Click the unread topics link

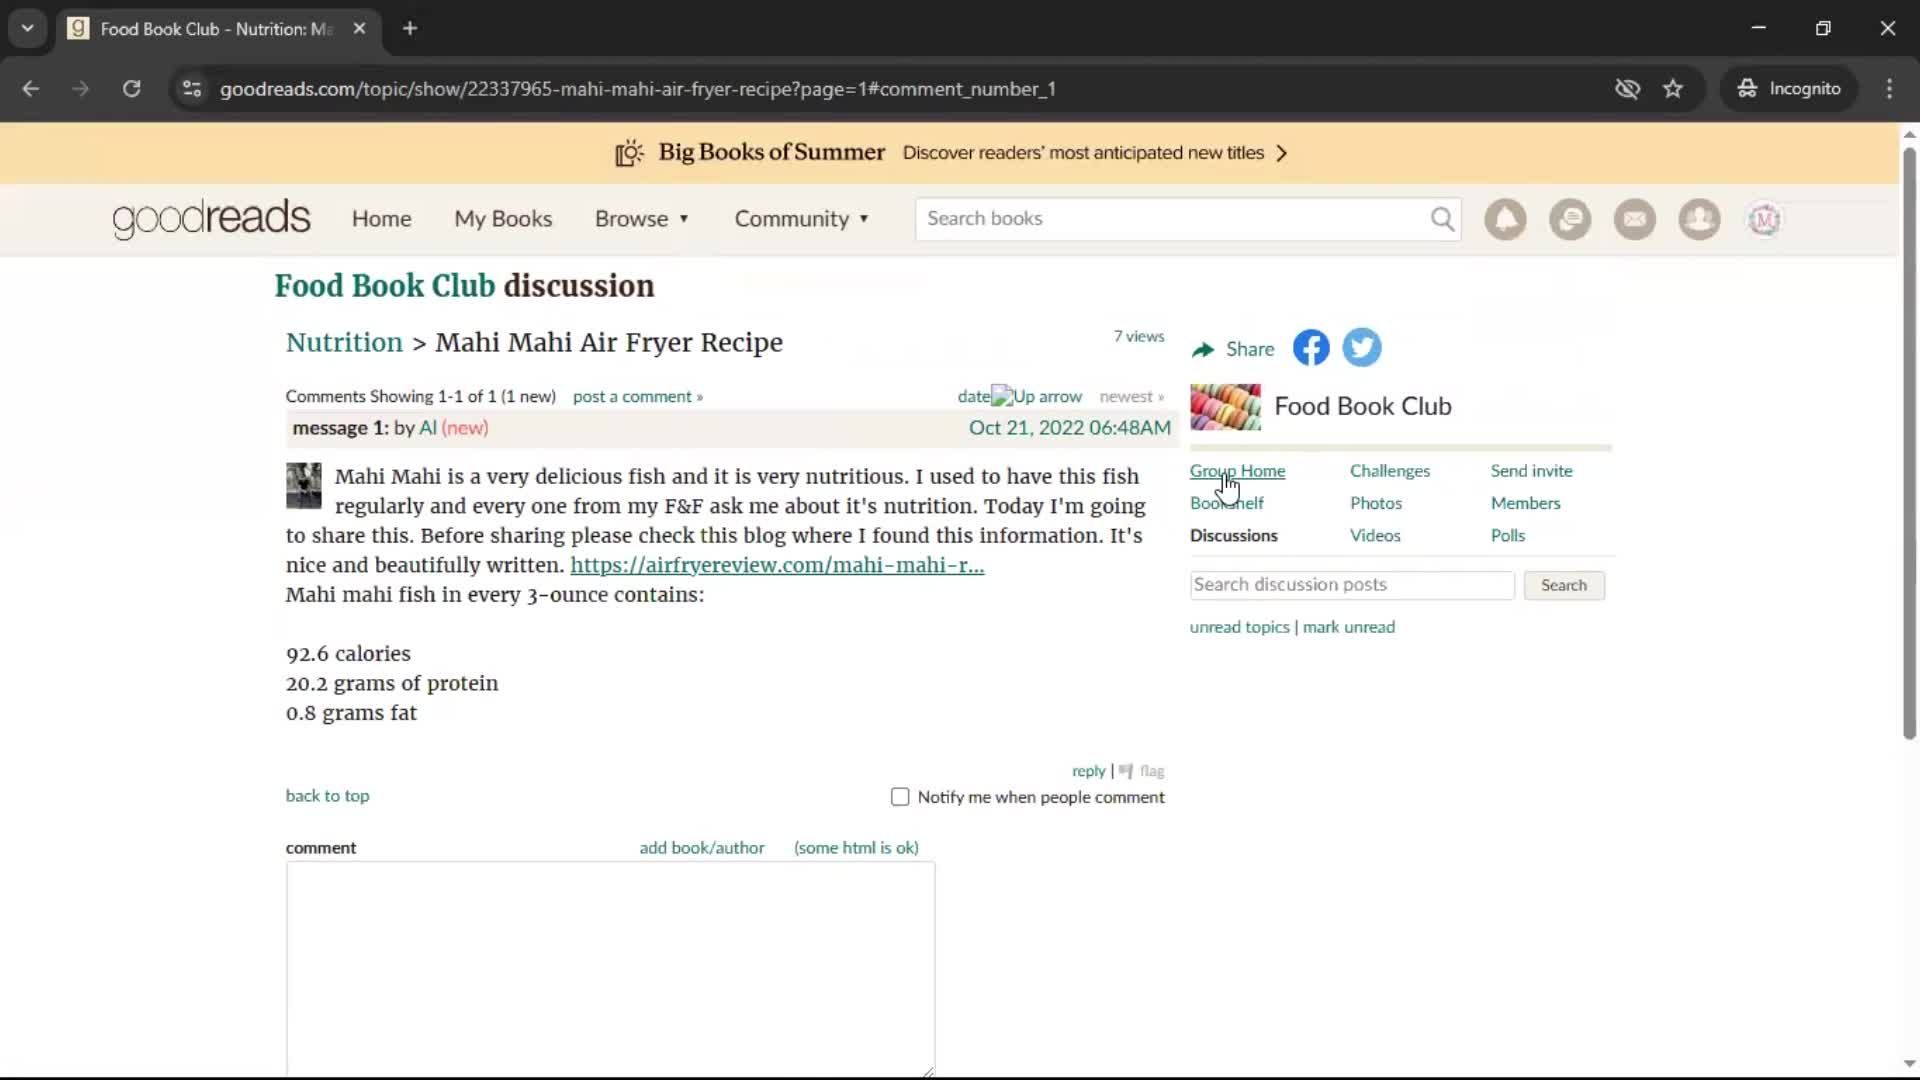(x=1239, y=627)
